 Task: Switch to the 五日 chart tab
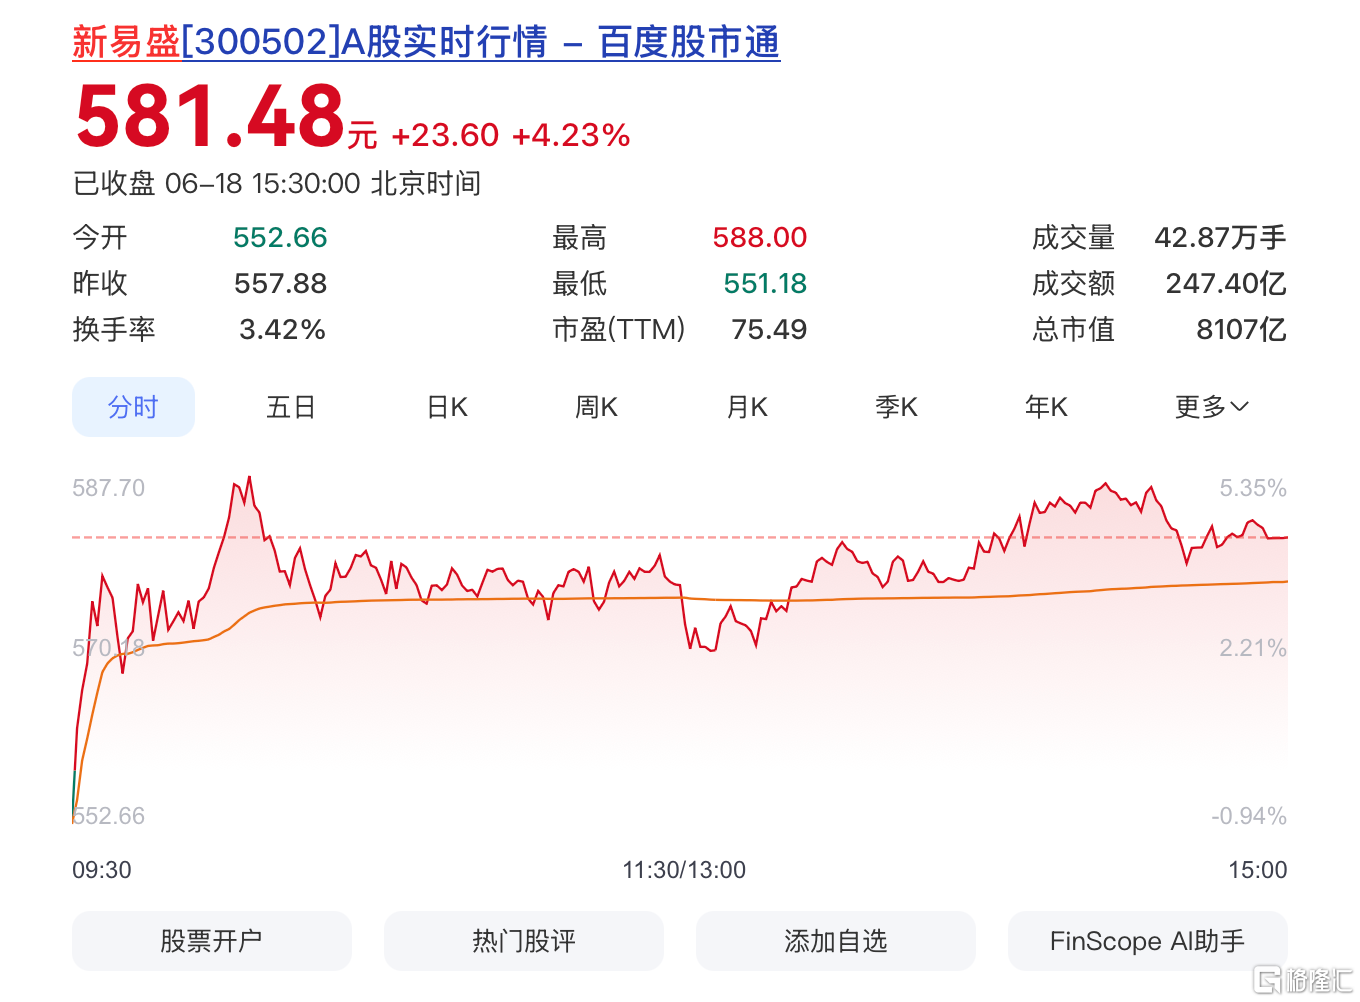(x=291, y=407)
